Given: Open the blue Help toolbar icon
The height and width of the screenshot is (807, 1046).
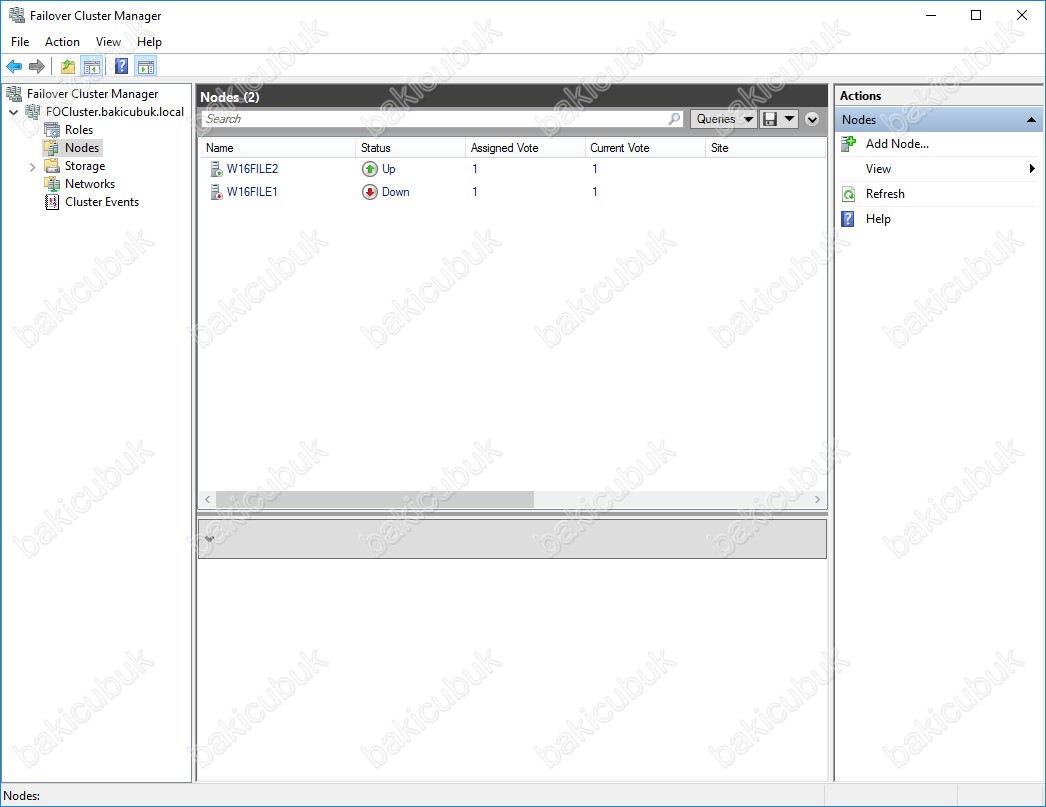Looking at the screenshot, I should [x=121, y=67].
